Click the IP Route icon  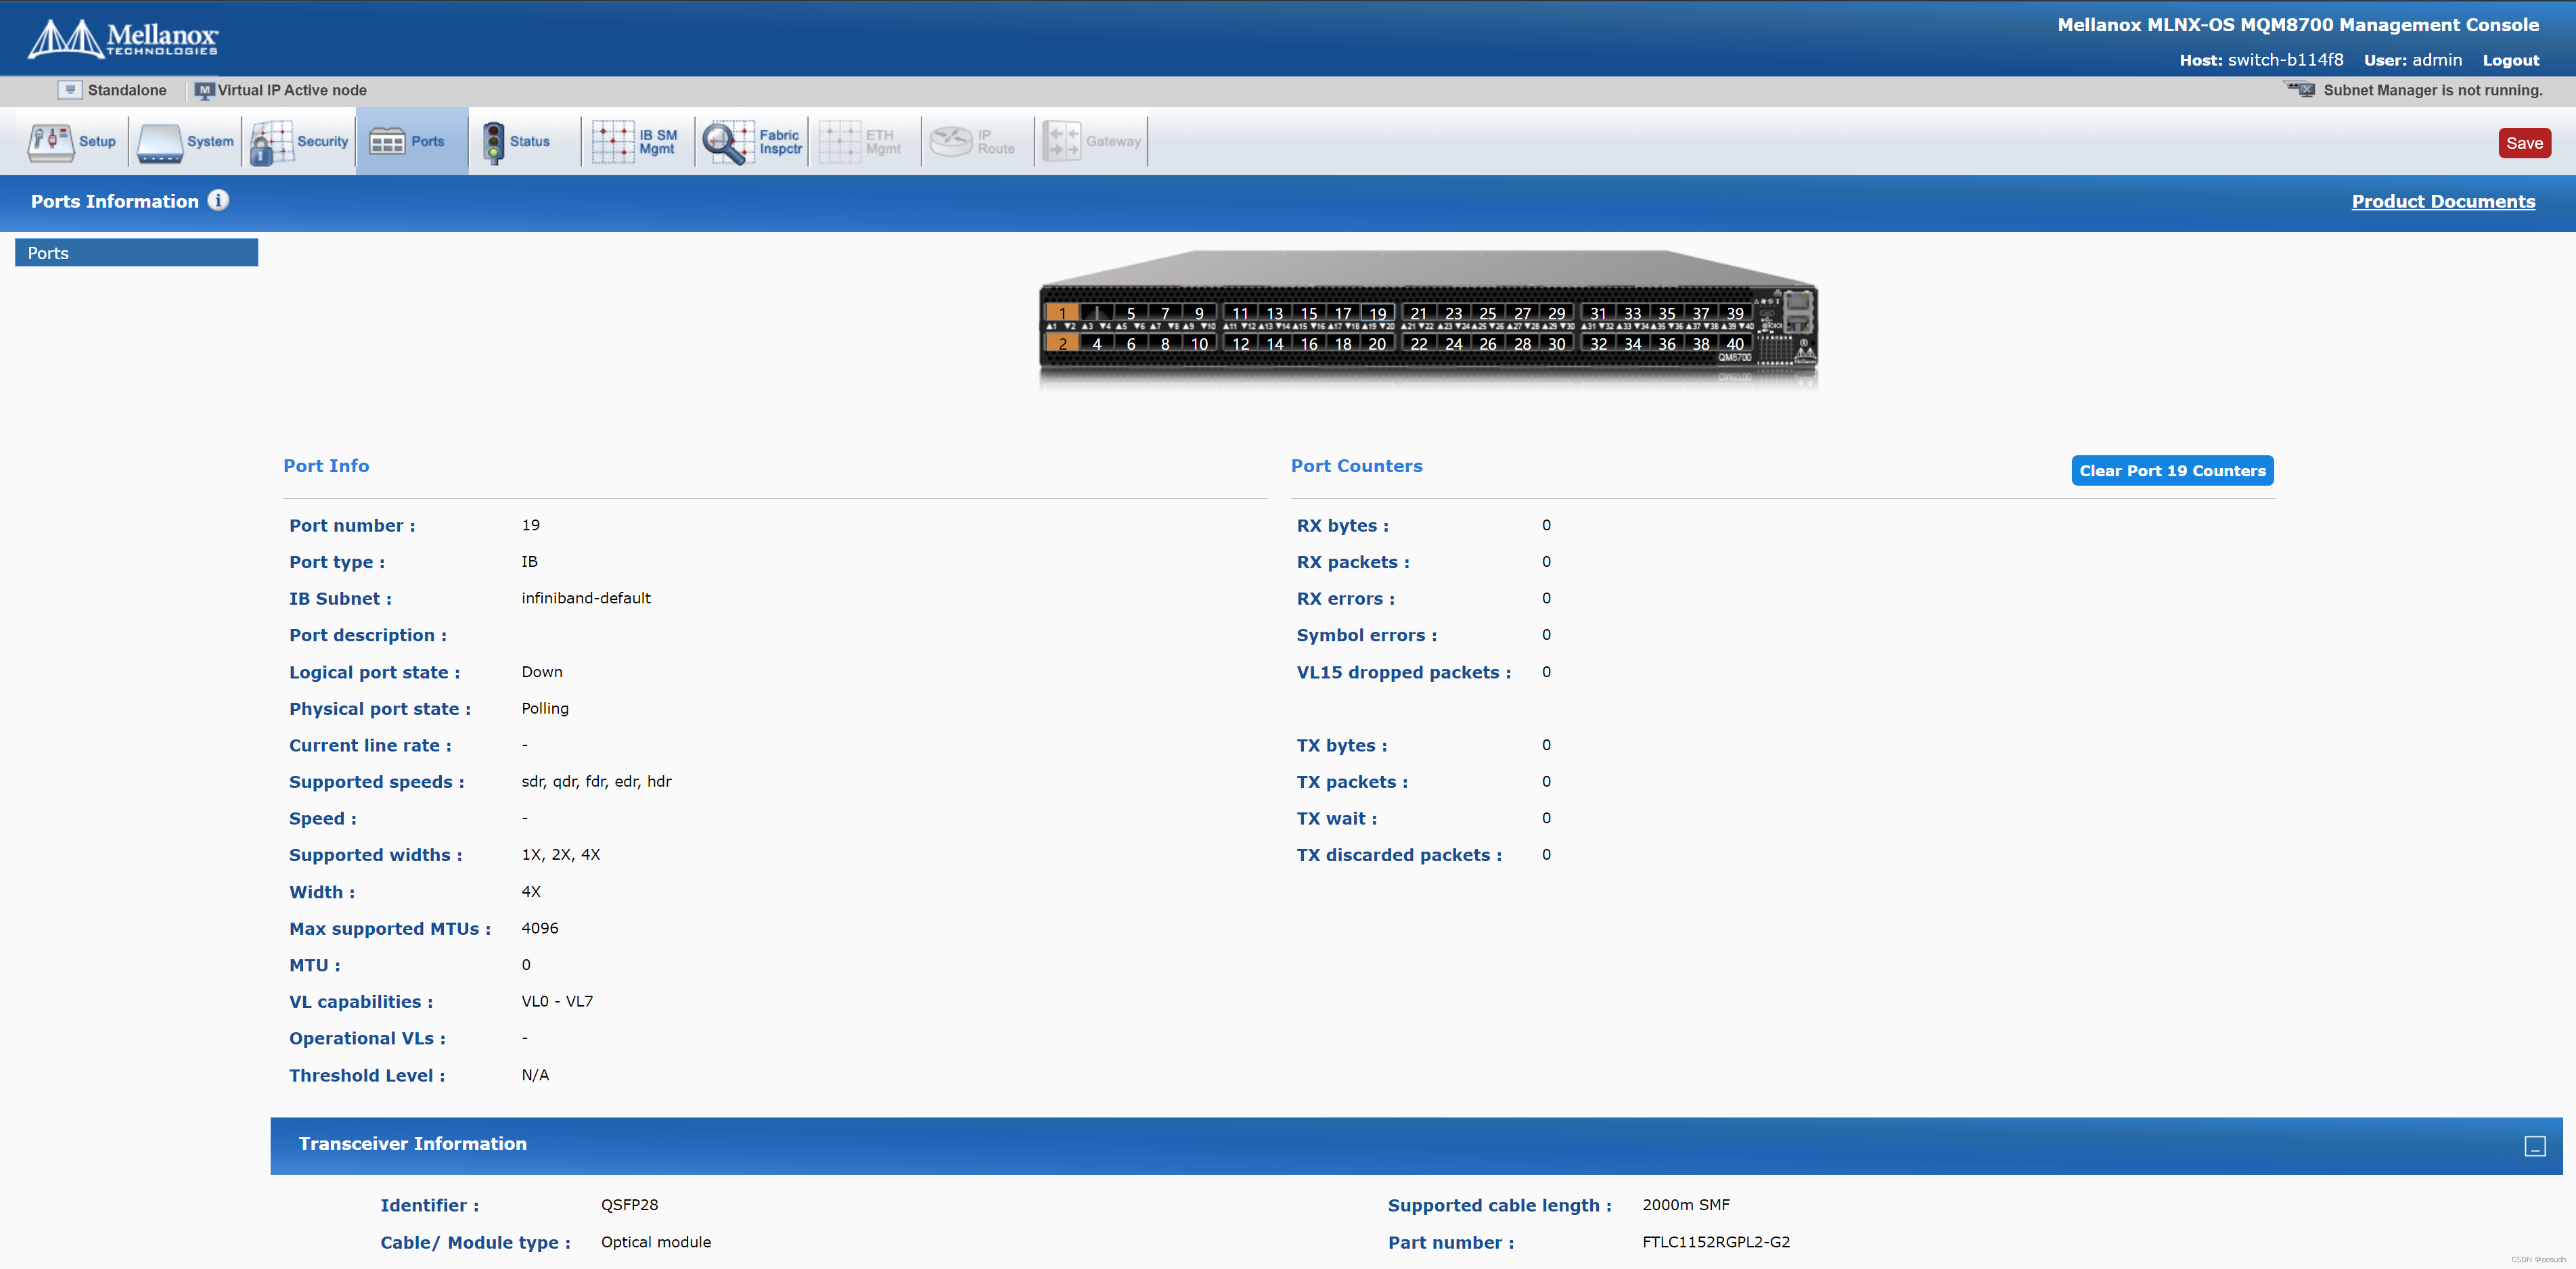coord(951,142)
